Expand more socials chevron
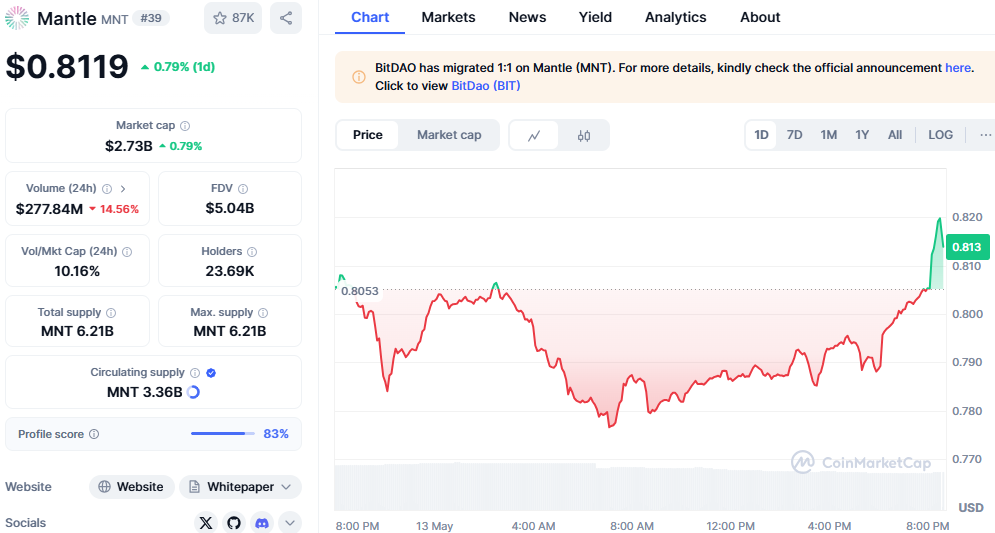Image resolution: width=995 pixels, height=533 pixels. pos(290,522)
